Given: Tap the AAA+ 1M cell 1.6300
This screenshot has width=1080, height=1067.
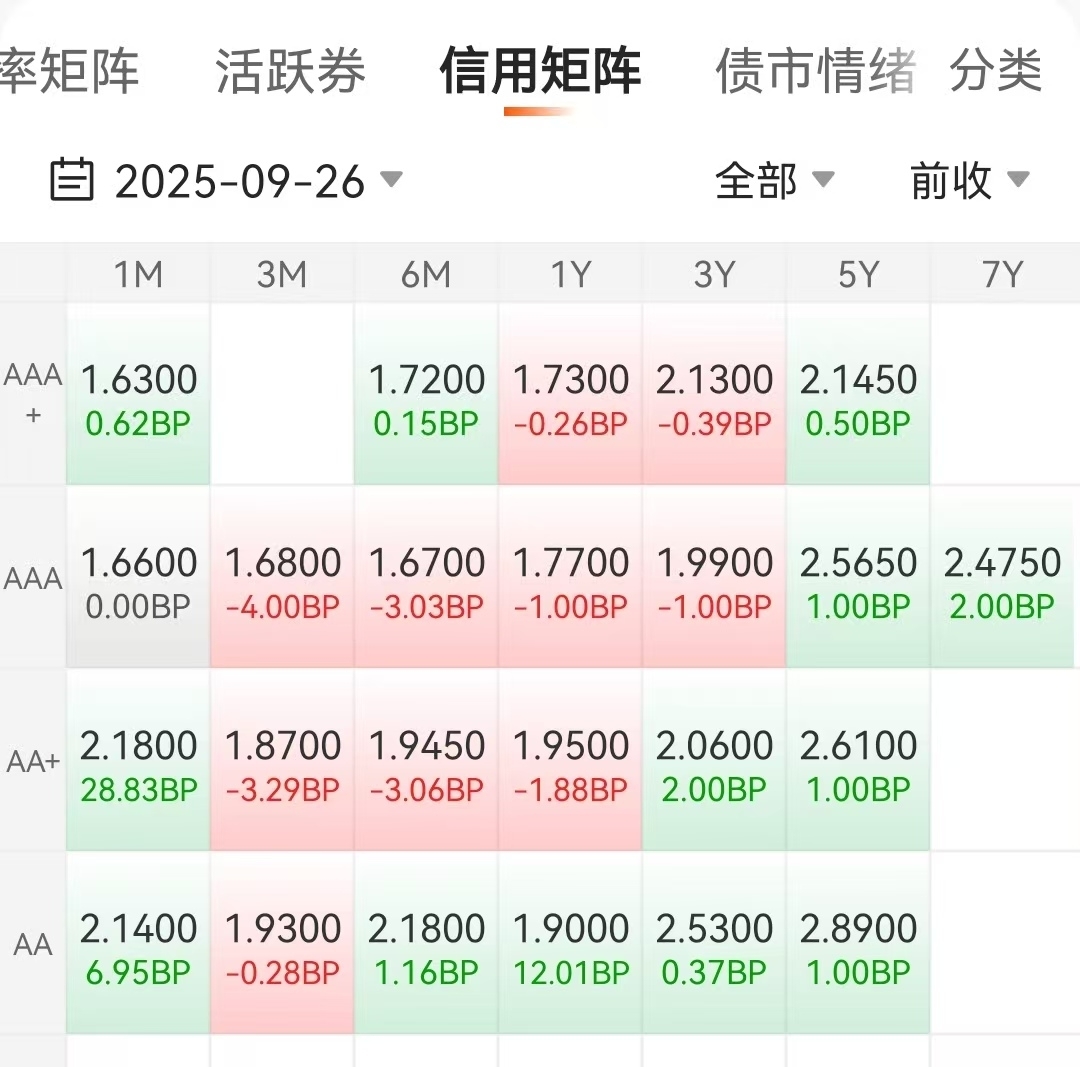Looking at the screenshot, I should (x=138, y=395).
